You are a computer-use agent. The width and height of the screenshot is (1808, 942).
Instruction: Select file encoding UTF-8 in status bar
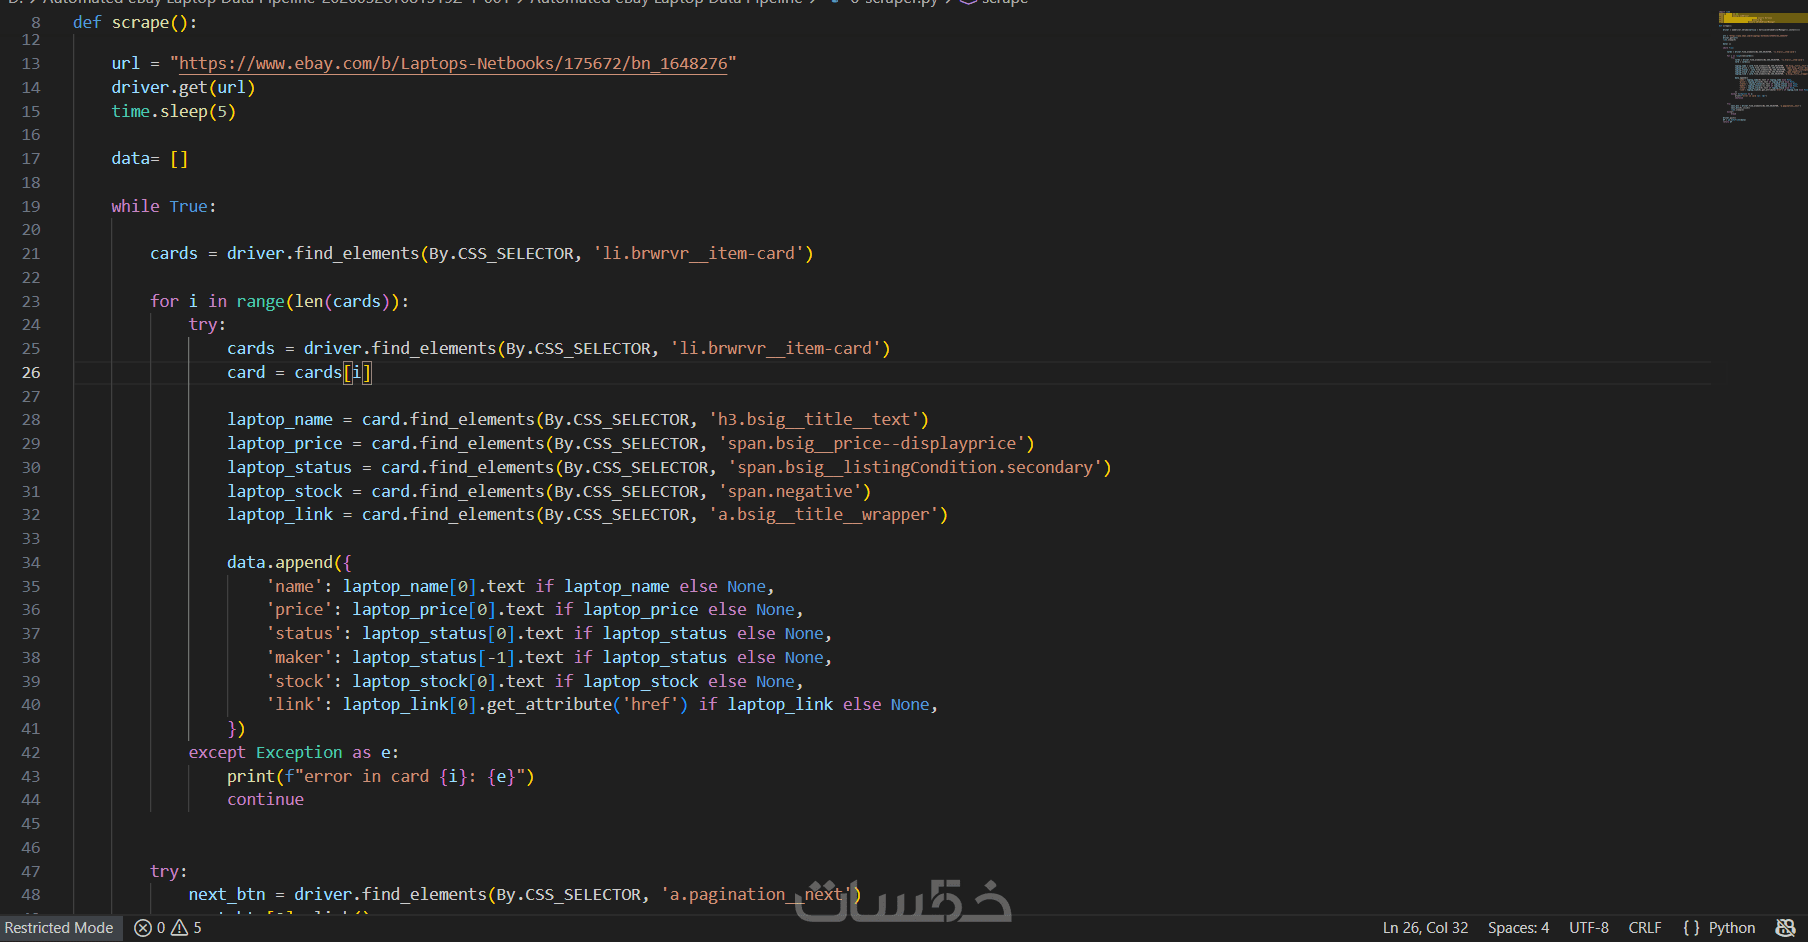(x=1589, y=928)
